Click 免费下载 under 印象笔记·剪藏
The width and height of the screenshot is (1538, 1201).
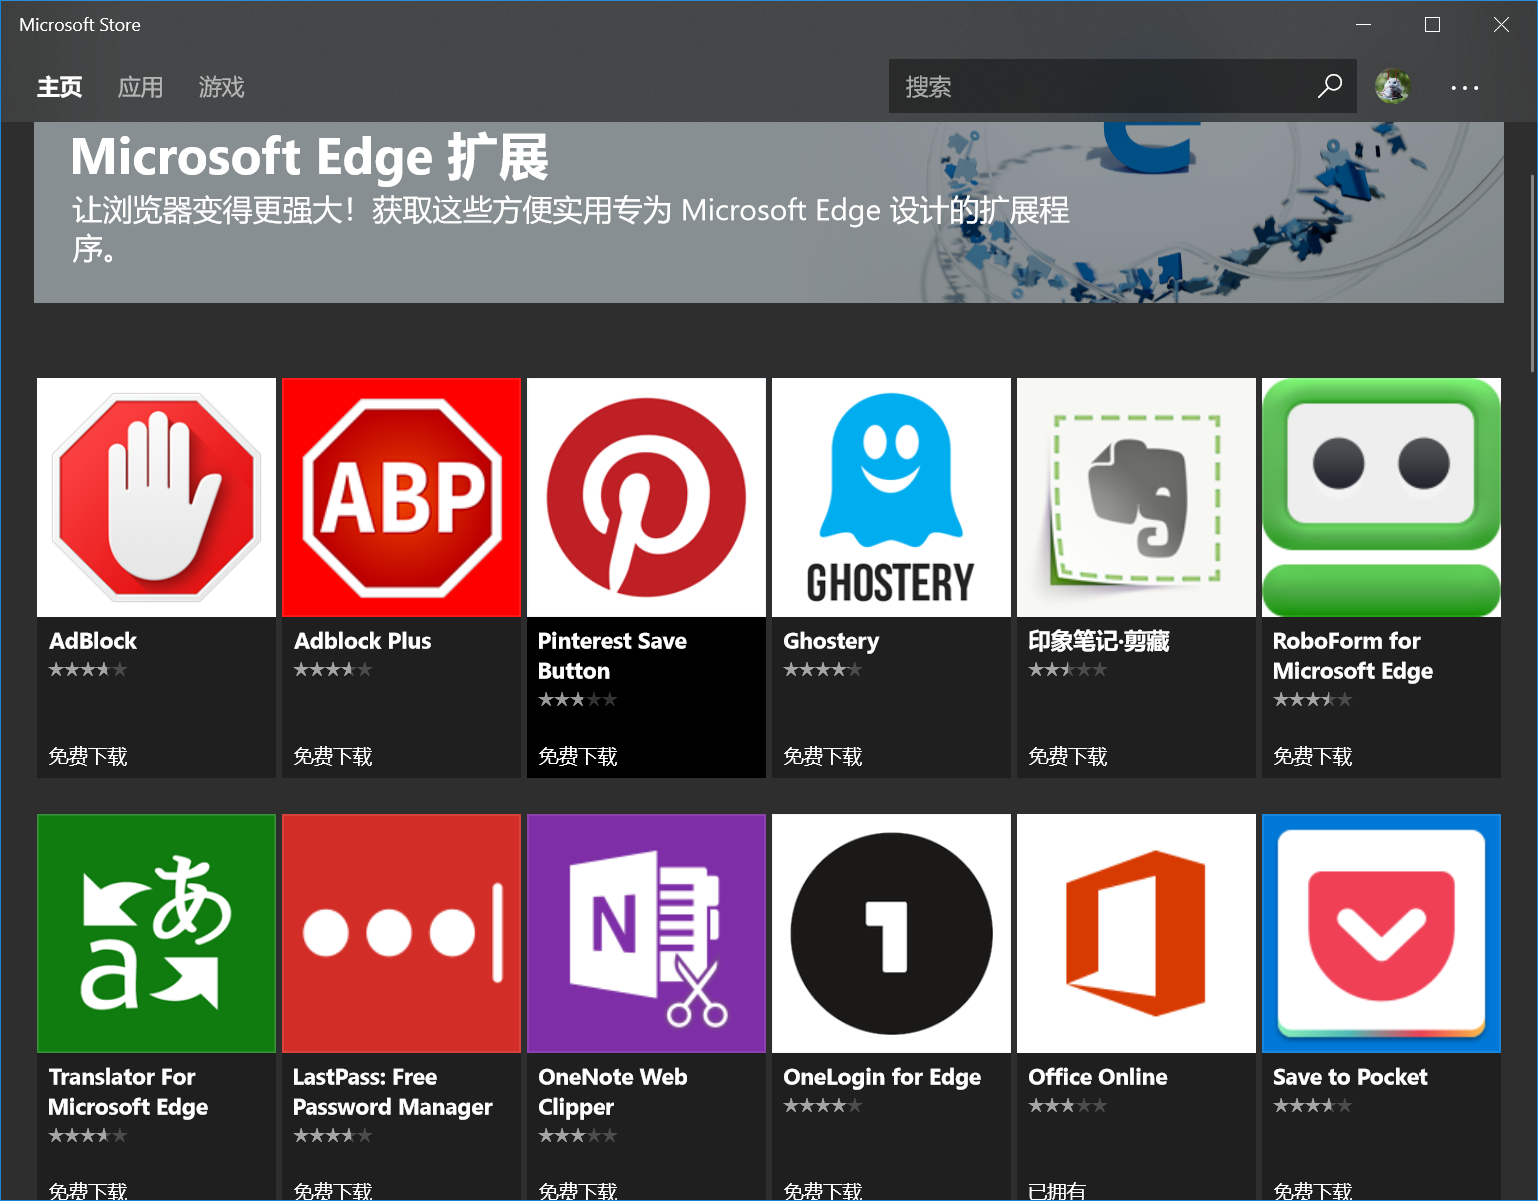coord(1068,757)
